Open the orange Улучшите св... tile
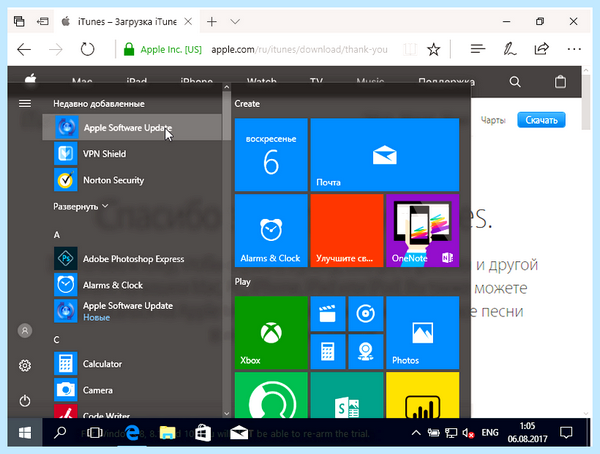The height and width of the screenshot is (454, 600). (x=347, y=230)
